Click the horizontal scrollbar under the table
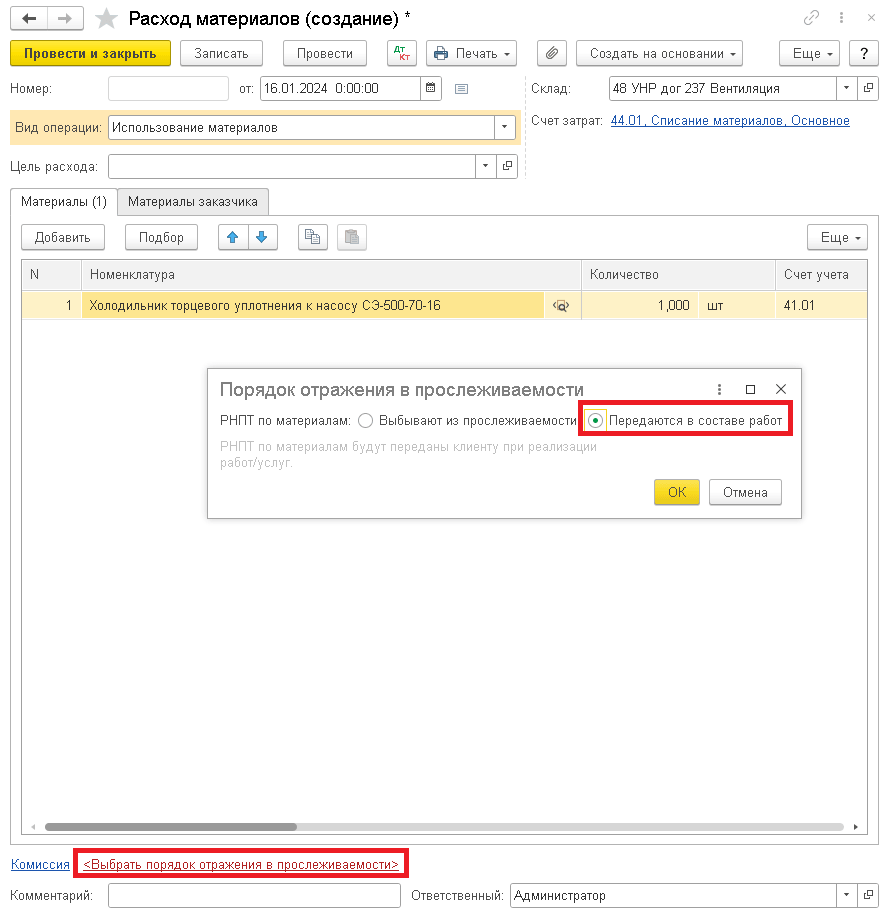 click(170, 827)
